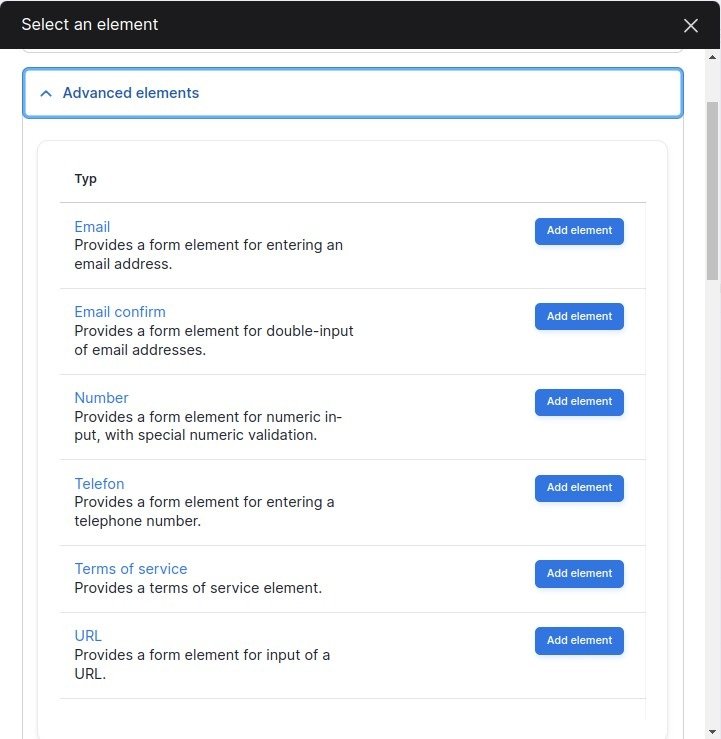
Task: Add the Number element
Action: pyautogui.click(x=579, y=402)
